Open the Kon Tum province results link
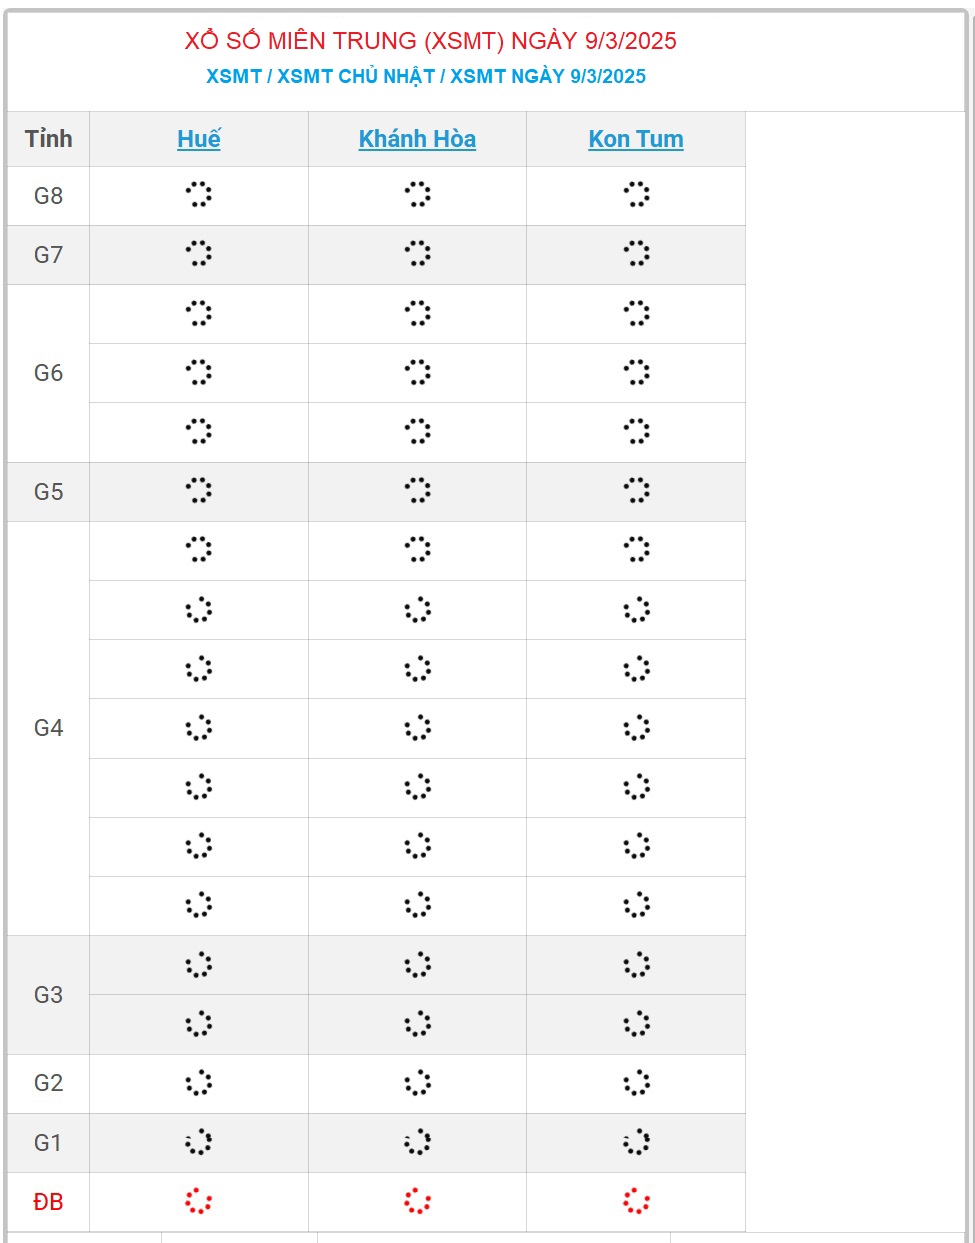The height and width of the screenshot is (1243, 975). pos(636,139)
